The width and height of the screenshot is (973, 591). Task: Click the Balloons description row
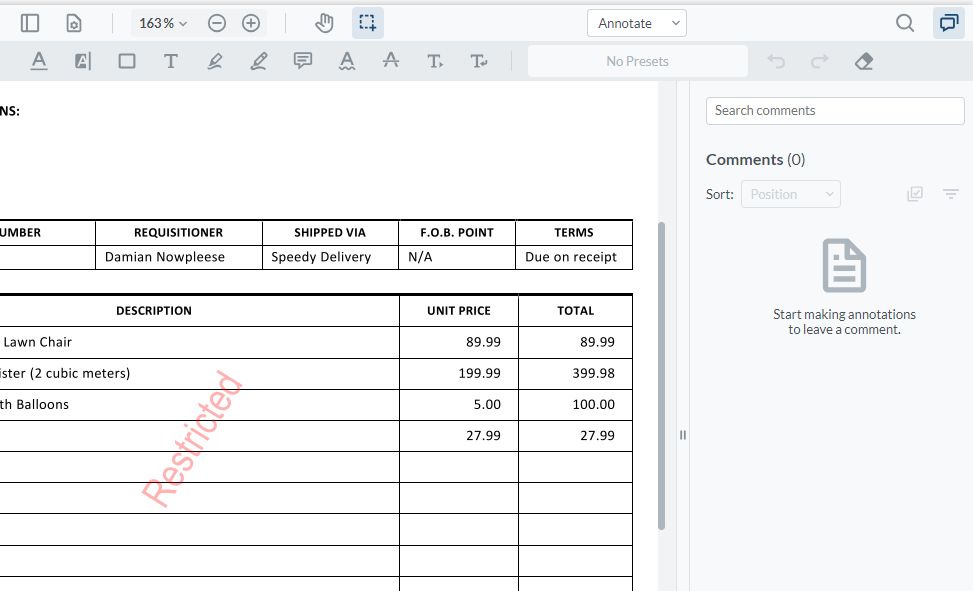tap(34, 405)
